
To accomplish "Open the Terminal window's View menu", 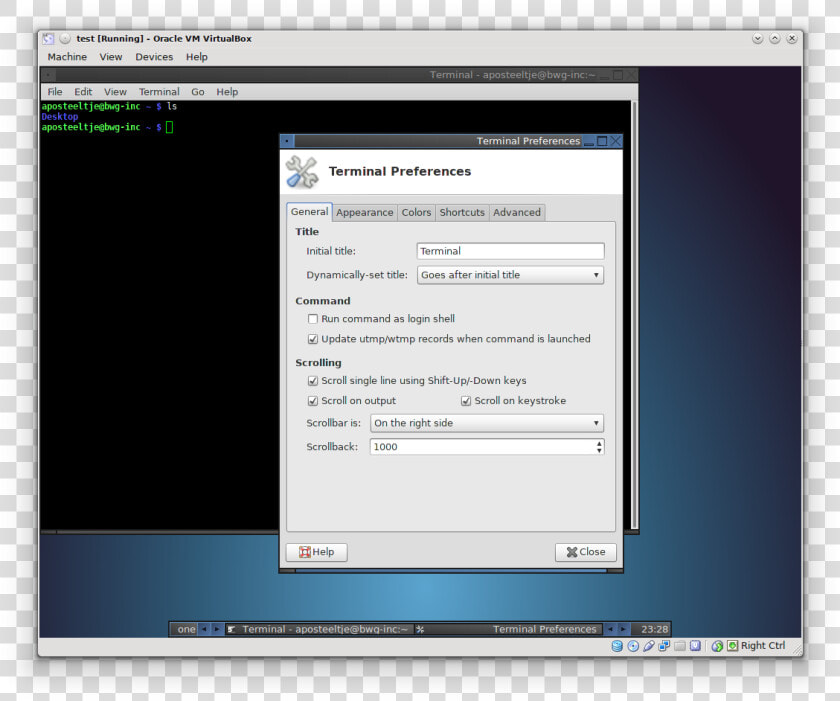I will pos(115,92).
